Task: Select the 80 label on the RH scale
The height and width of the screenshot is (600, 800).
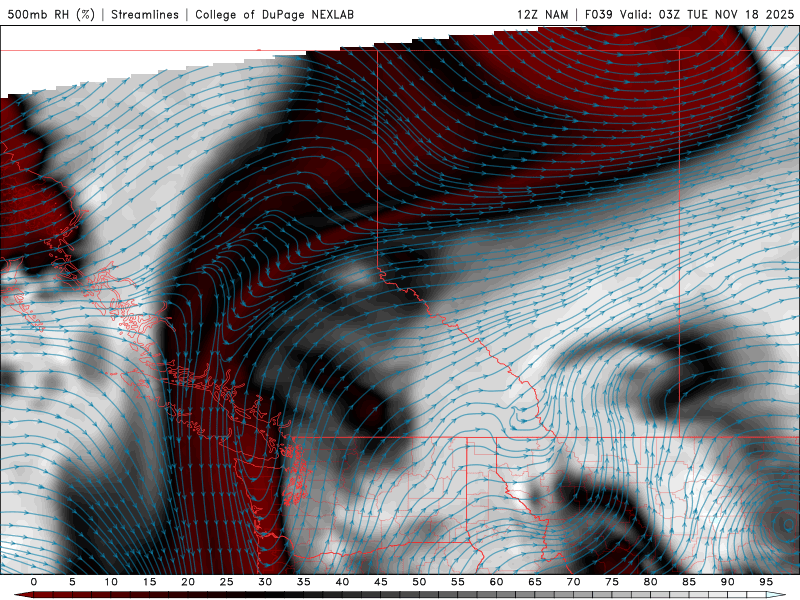Action: (651, 582)
